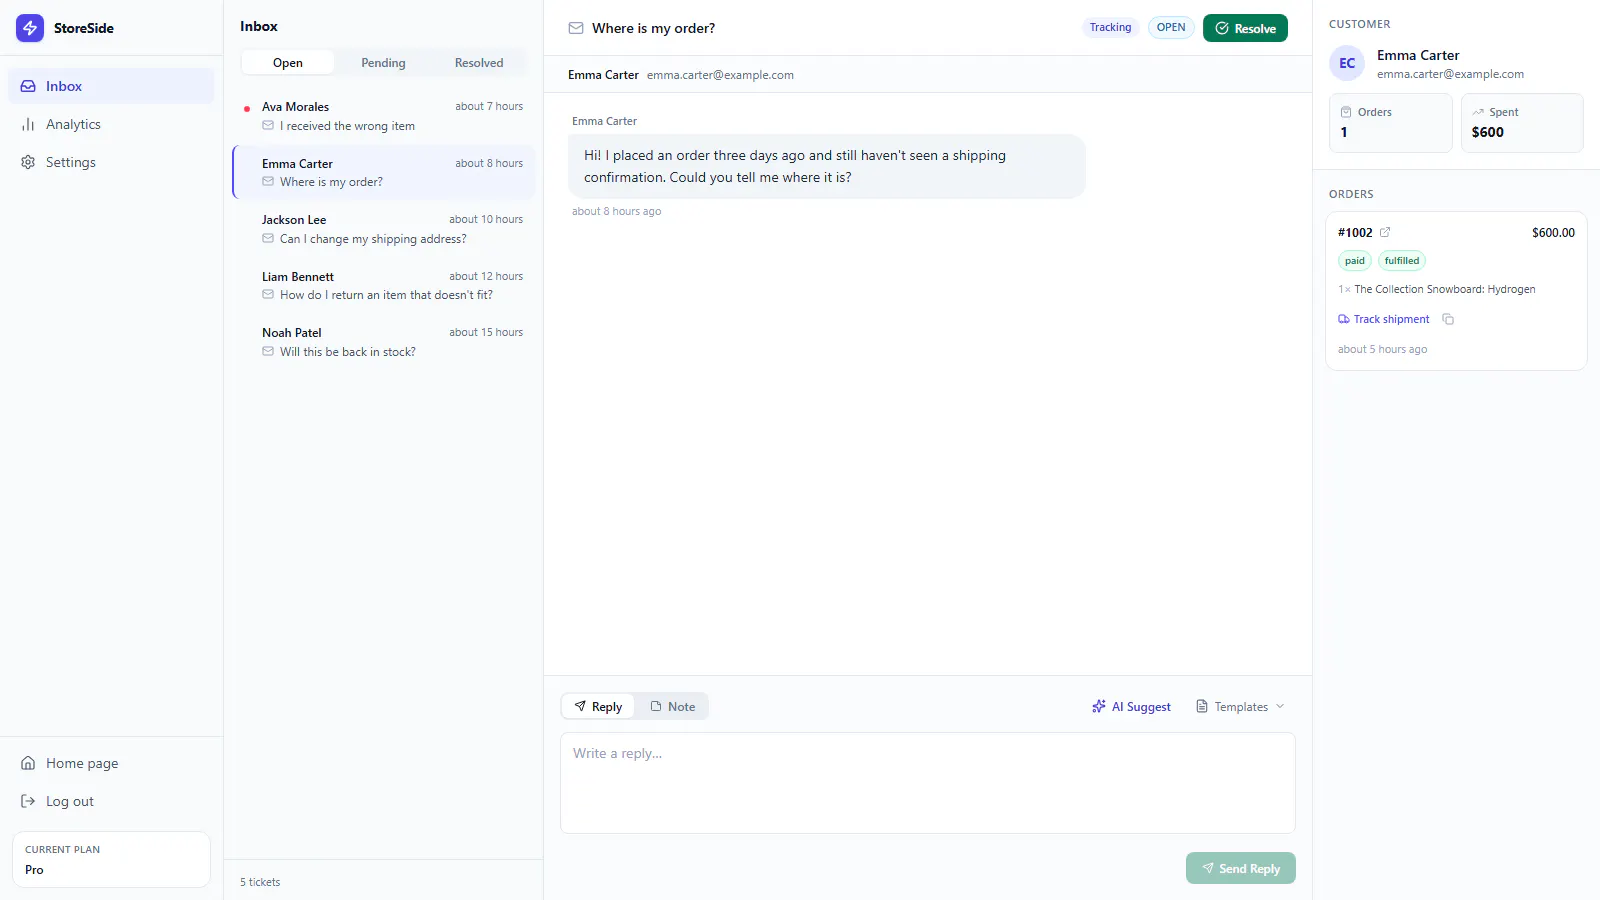The width and height of the screenshot is (1600, 900).
Task: Switch composer to Note mode
Action: 672,706
